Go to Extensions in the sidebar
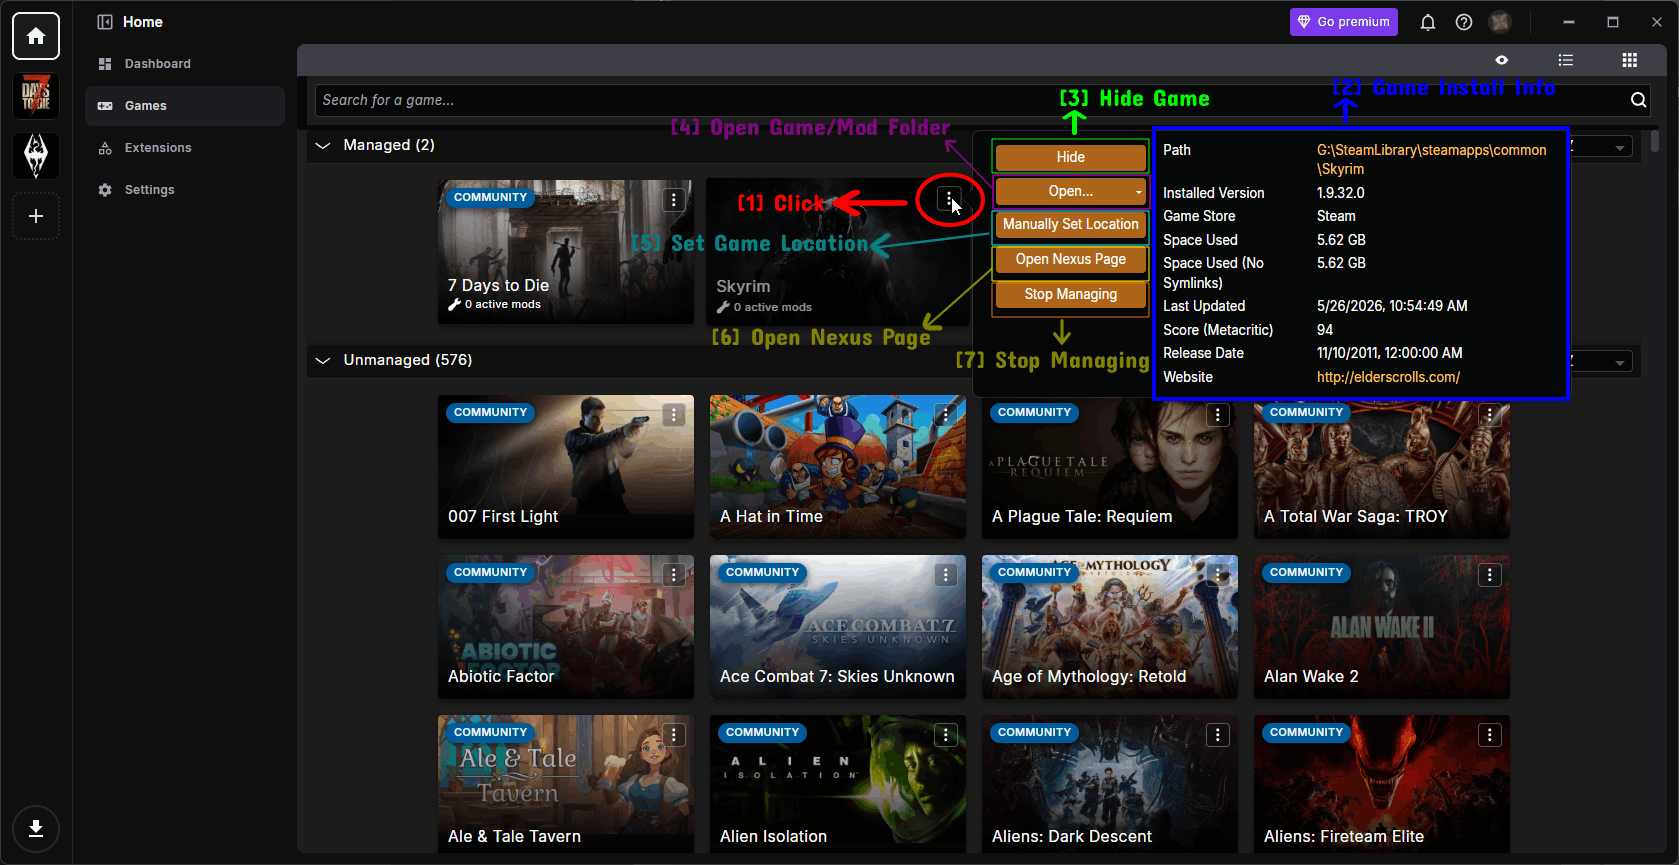Image resolution: width=1679 pixels, height=865 pixels. [185, 148]
